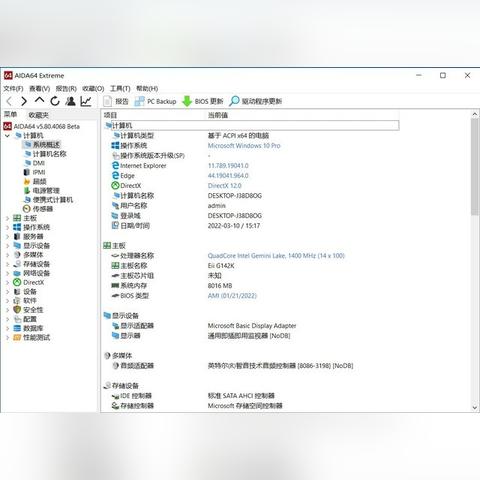Viewport: 480px width, 480px height.
Task: Open Edge version 44.19041.964.0 link
Action: click(x=228, y=176)
